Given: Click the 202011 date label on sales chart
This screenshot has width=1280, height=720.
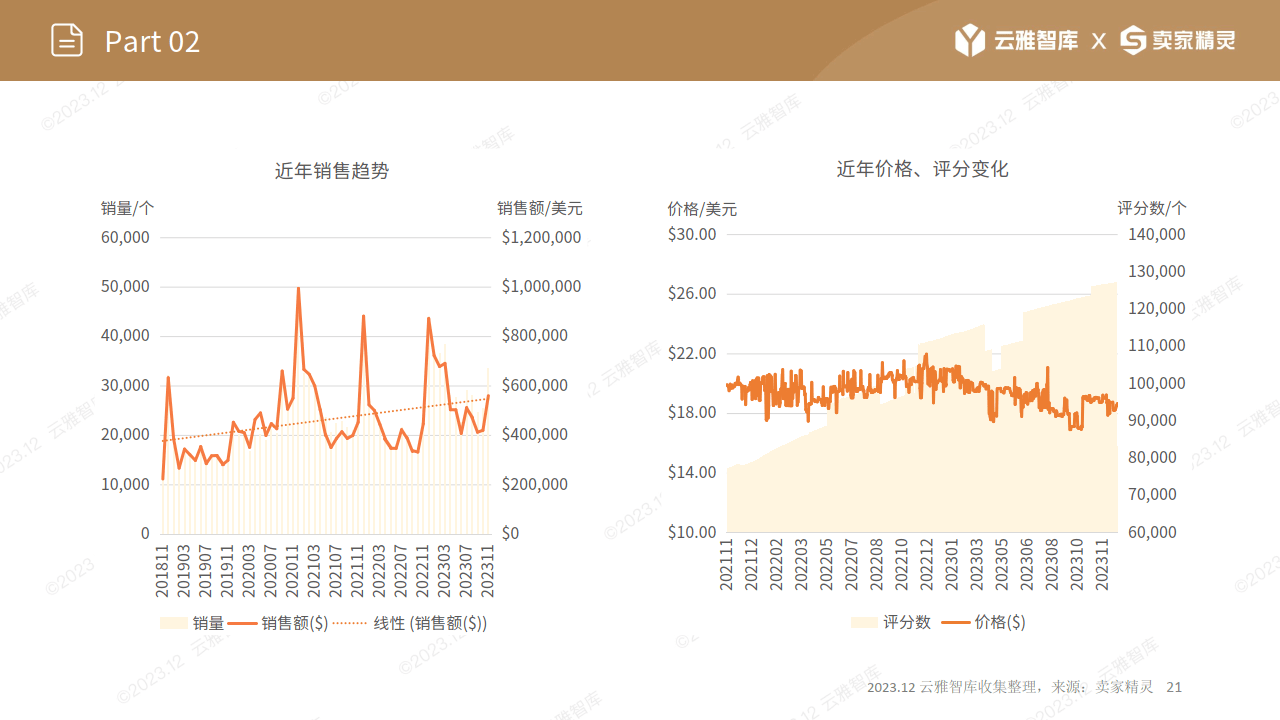Looking at the screenshot, I should (293, 570).
